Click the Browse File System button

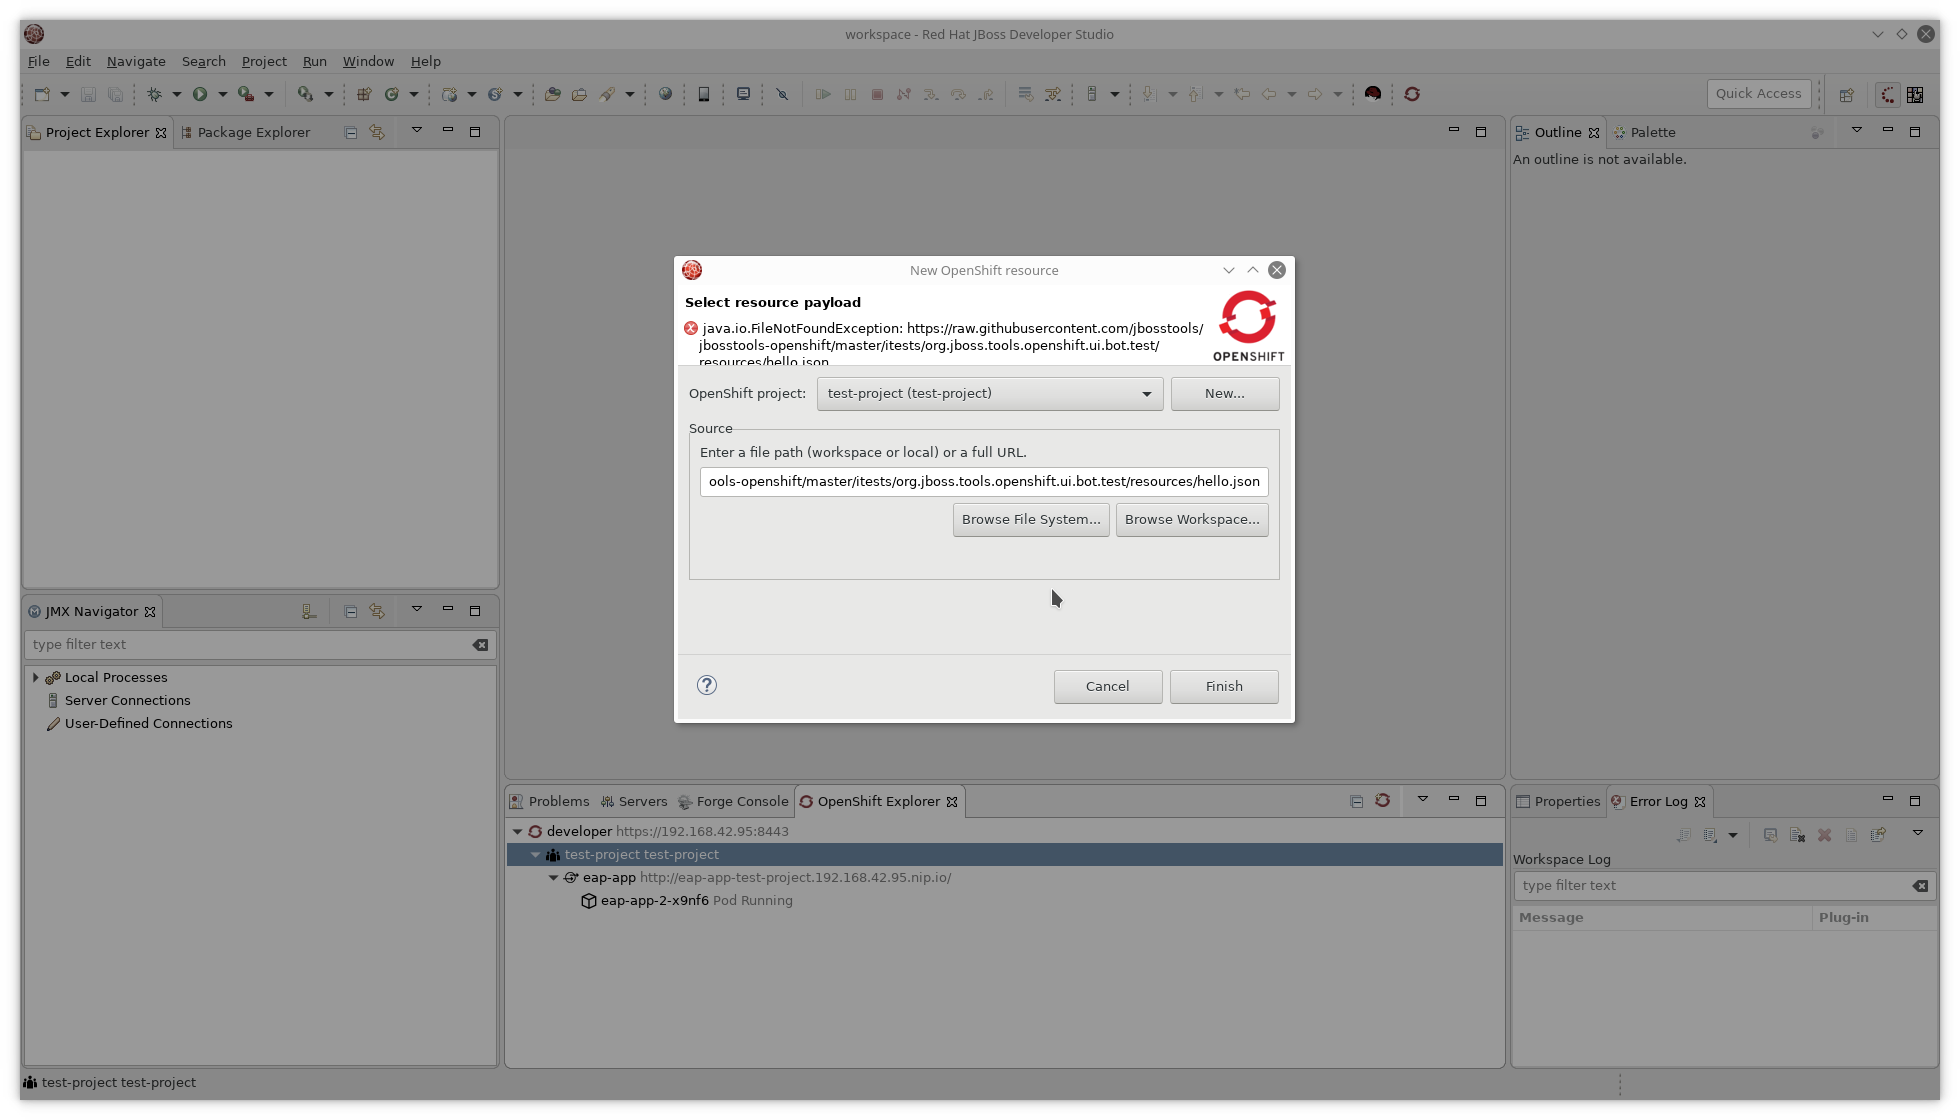pos(1030,519)
